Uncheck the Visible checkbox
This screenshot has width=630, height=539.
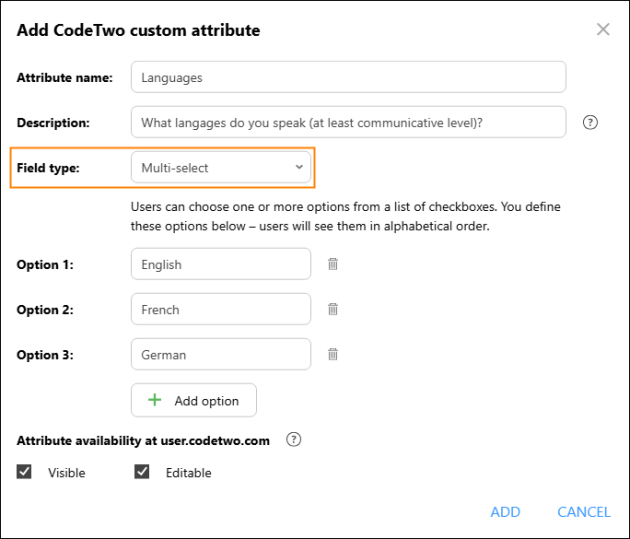pos(24,472)
